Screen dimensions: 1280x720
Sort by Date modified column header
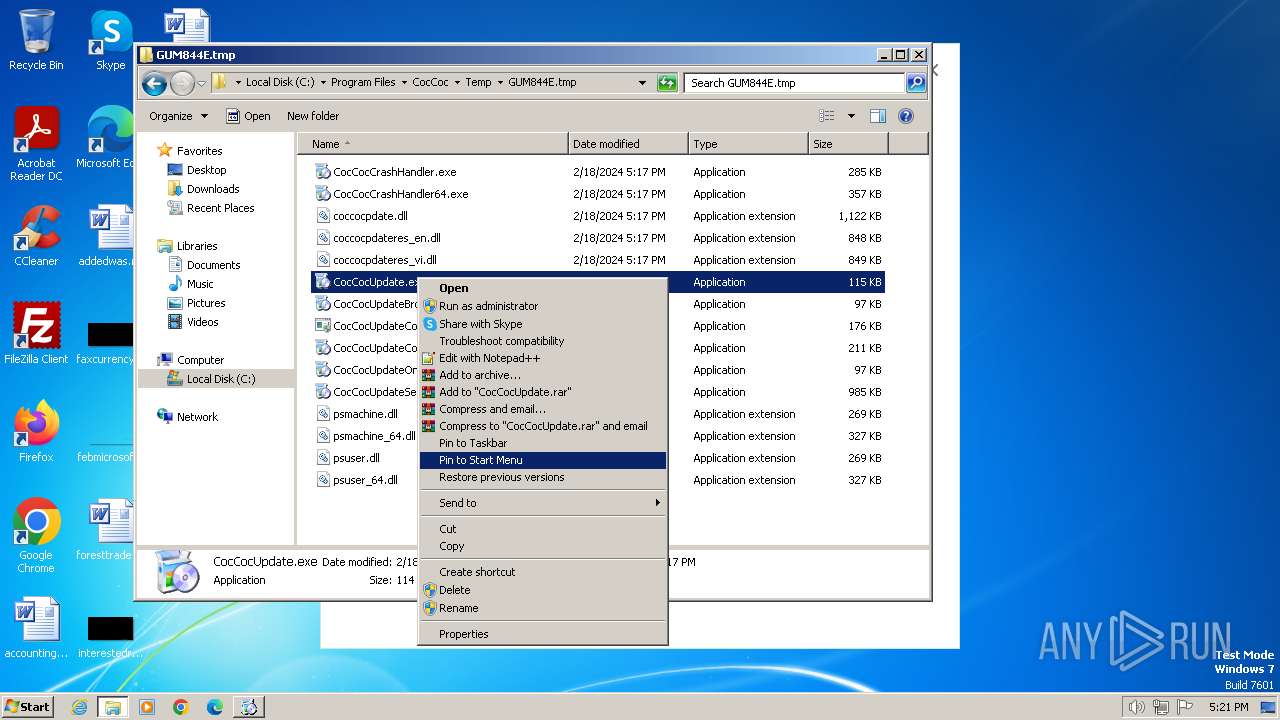click(628, 144)
